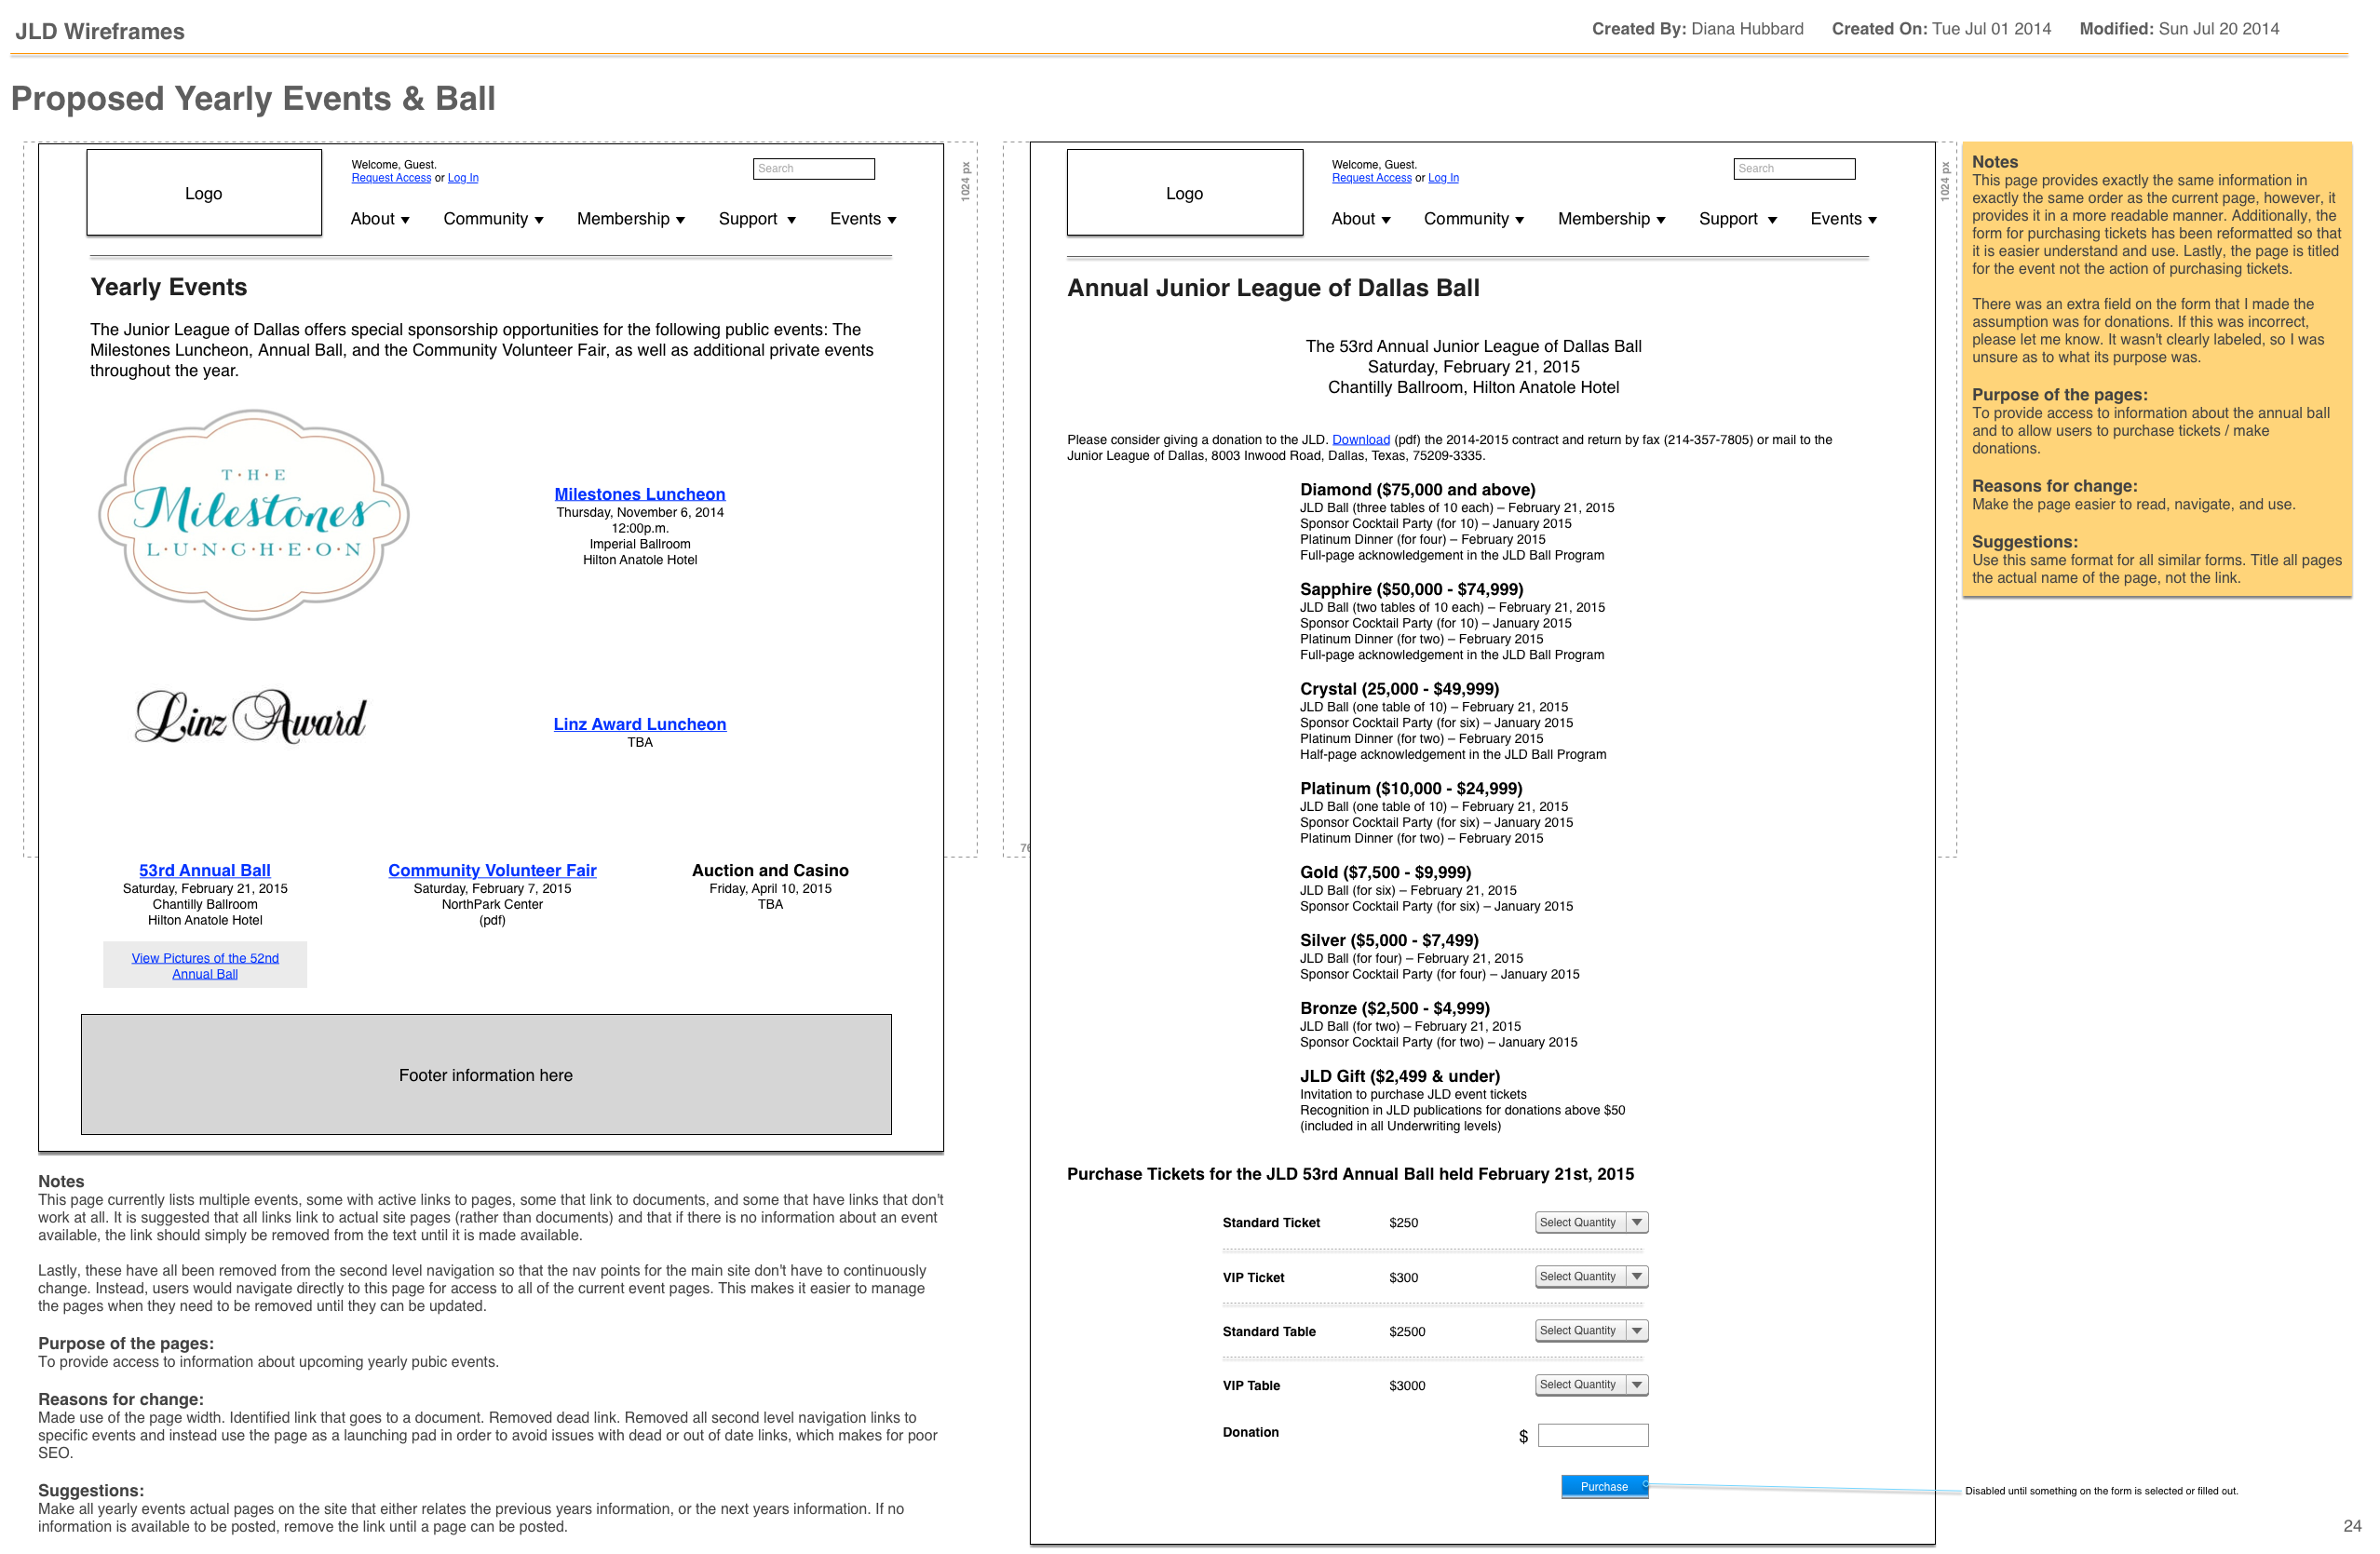2380x1554 pixels.
Task: Click the Linz Award logo image
Action: [x=251, y=716]
